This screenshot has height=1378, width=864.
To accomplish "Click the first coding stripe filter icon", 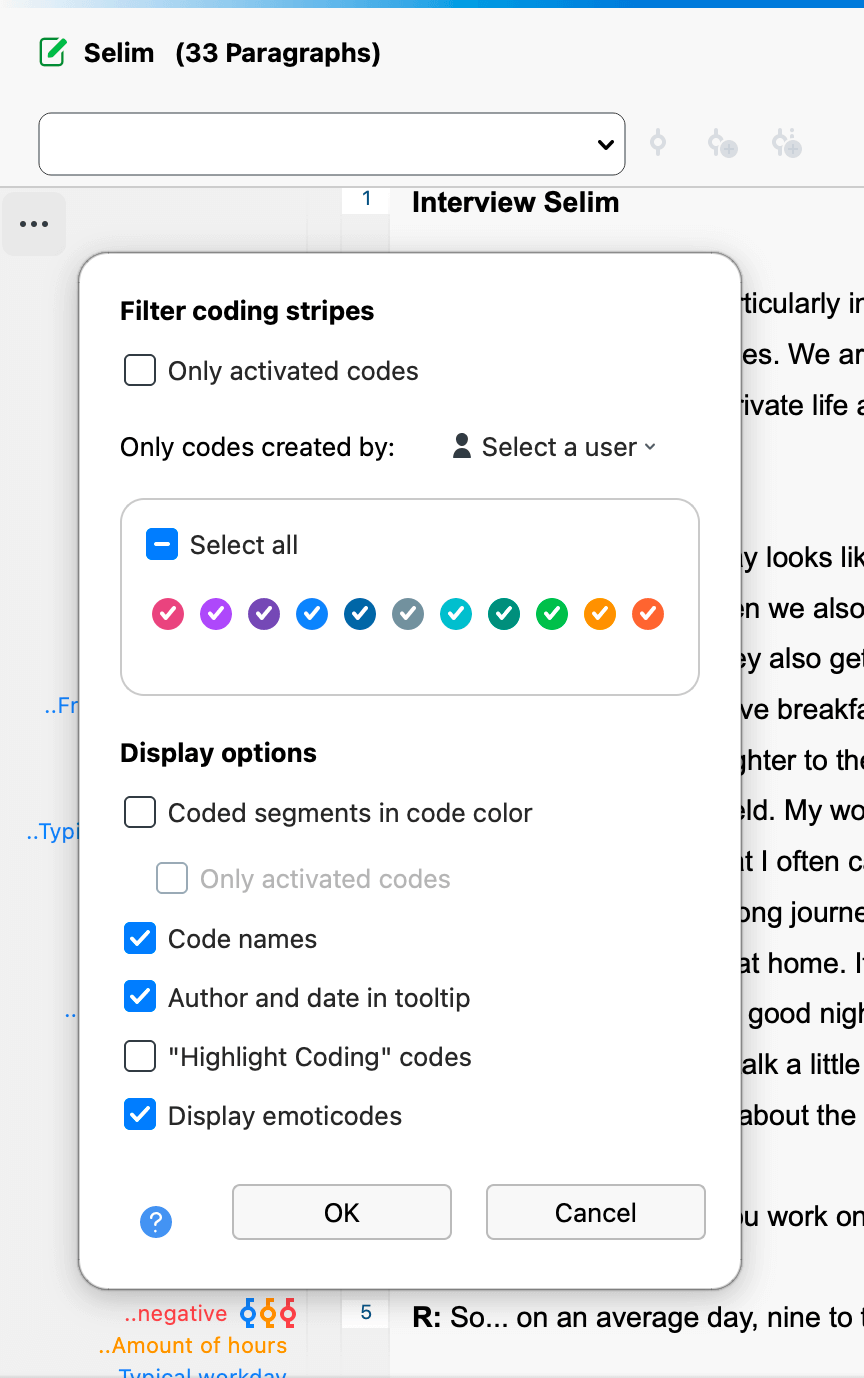I will click(658, 144).
